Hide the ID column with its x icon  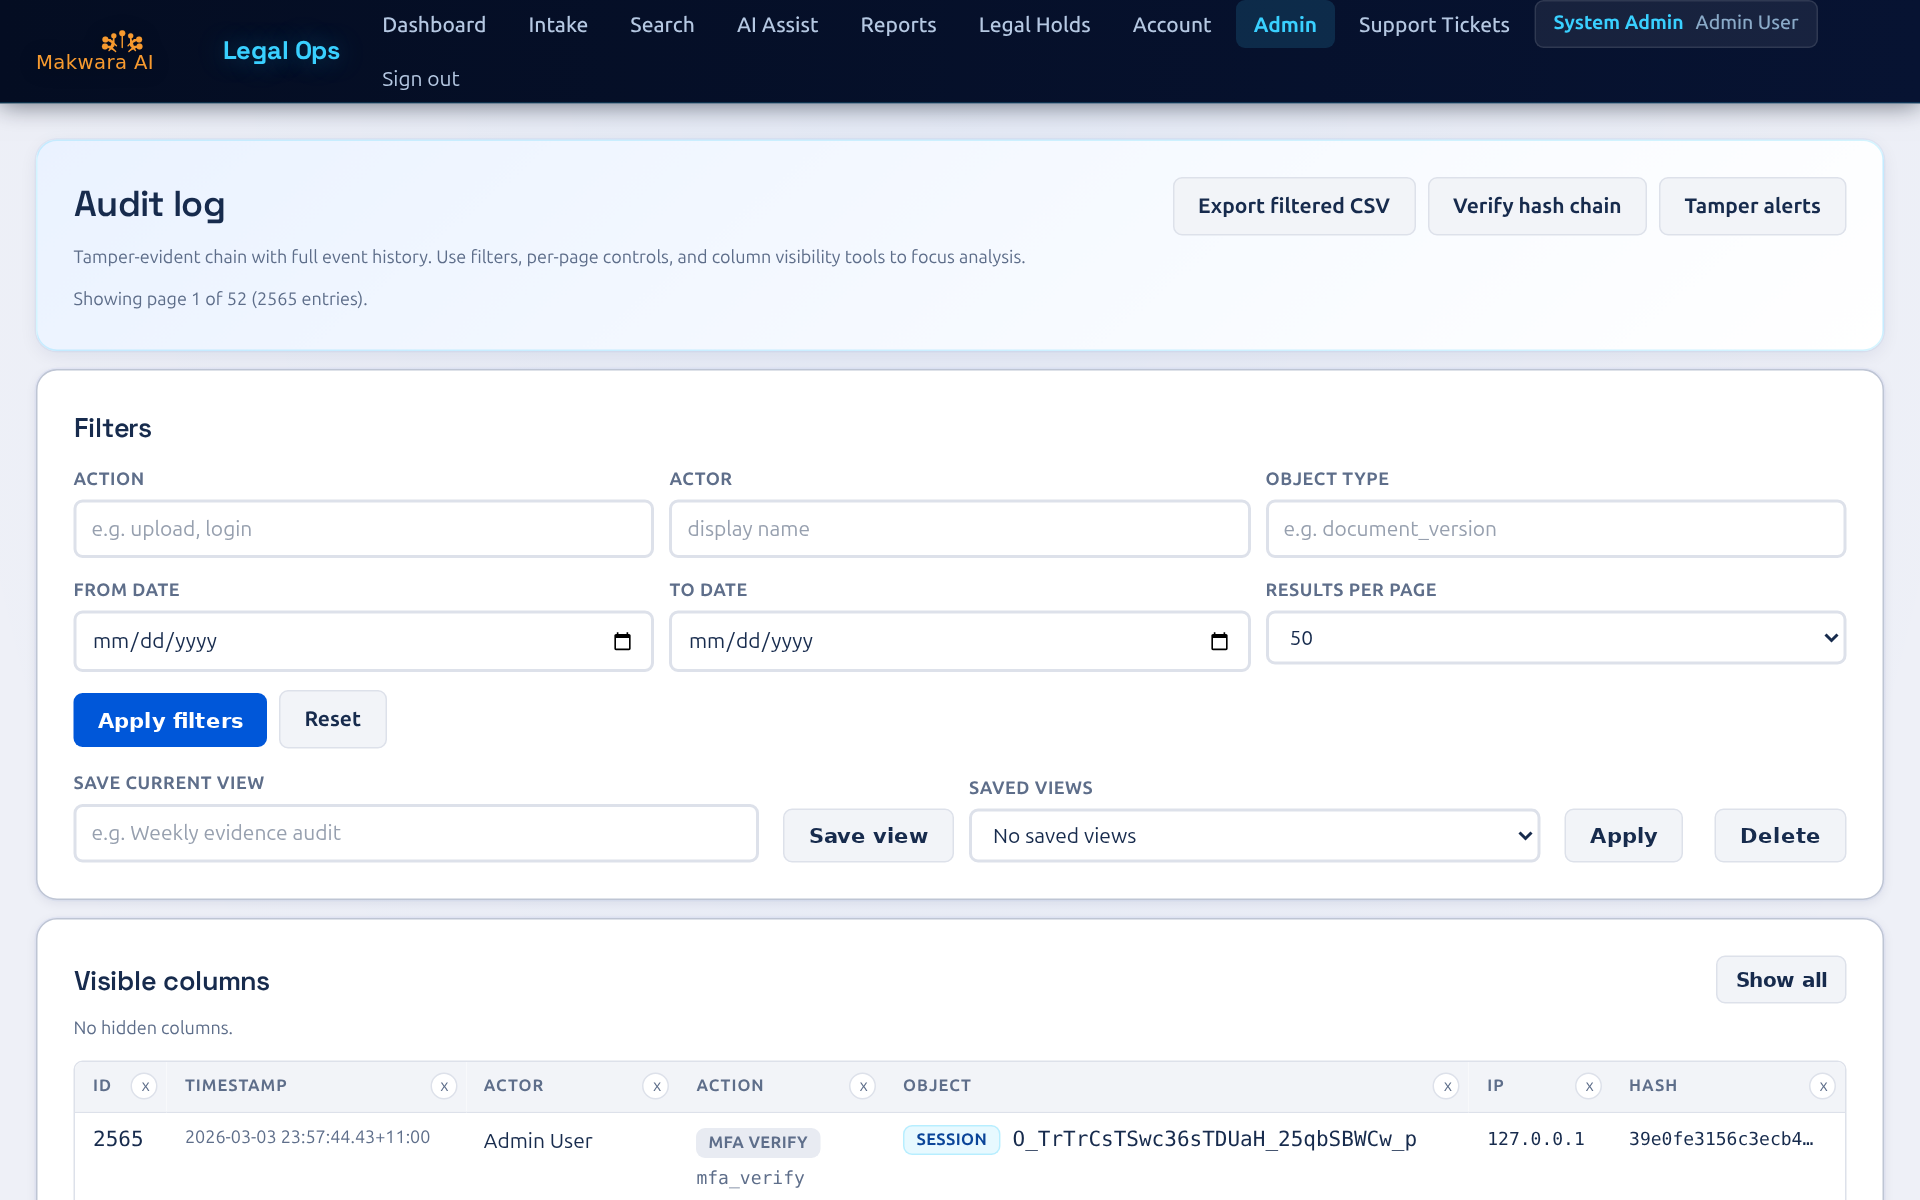pyautogui.click(x=145, y=1086)
